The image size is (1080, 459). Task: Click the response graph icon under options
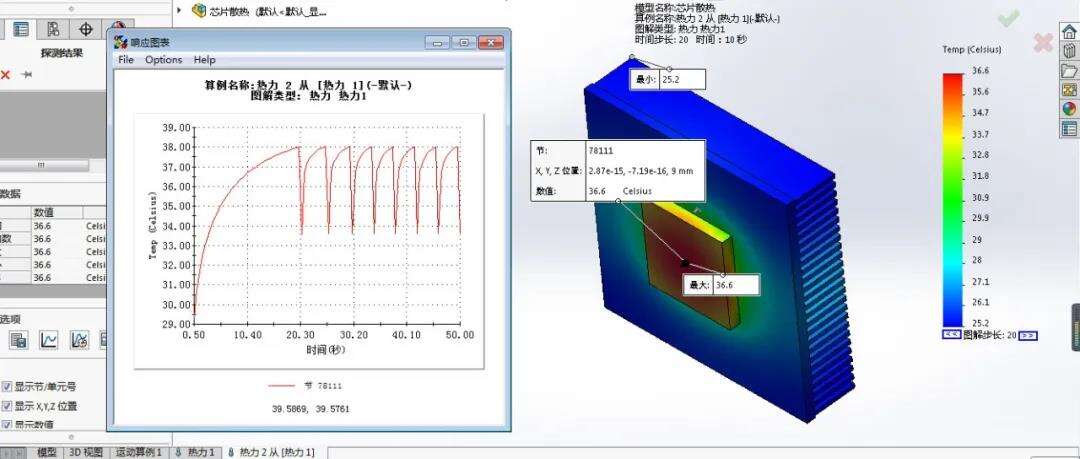pos(79,339)
